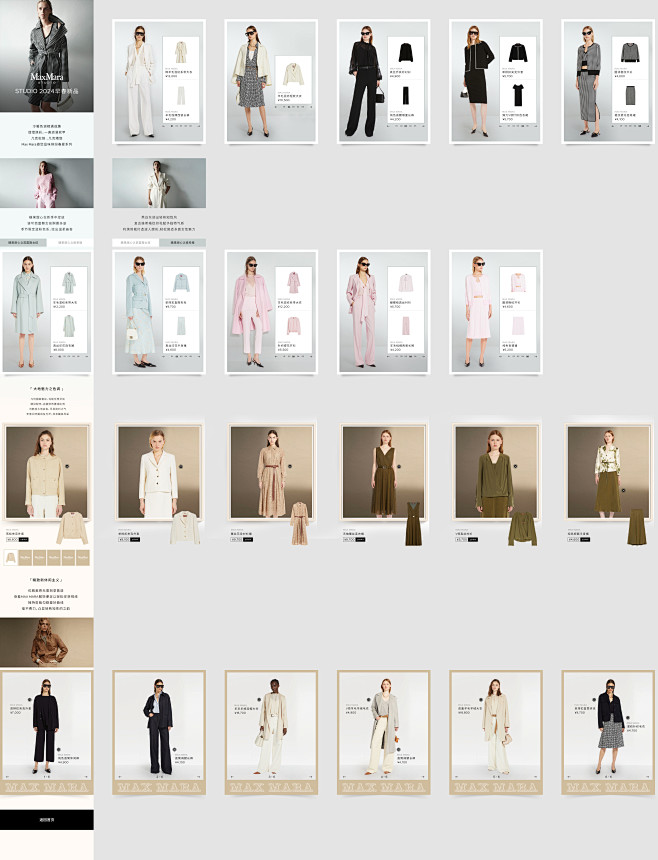Open white suit model banner
This screenshot has width=658, height=860.
[x=159, y=183]
